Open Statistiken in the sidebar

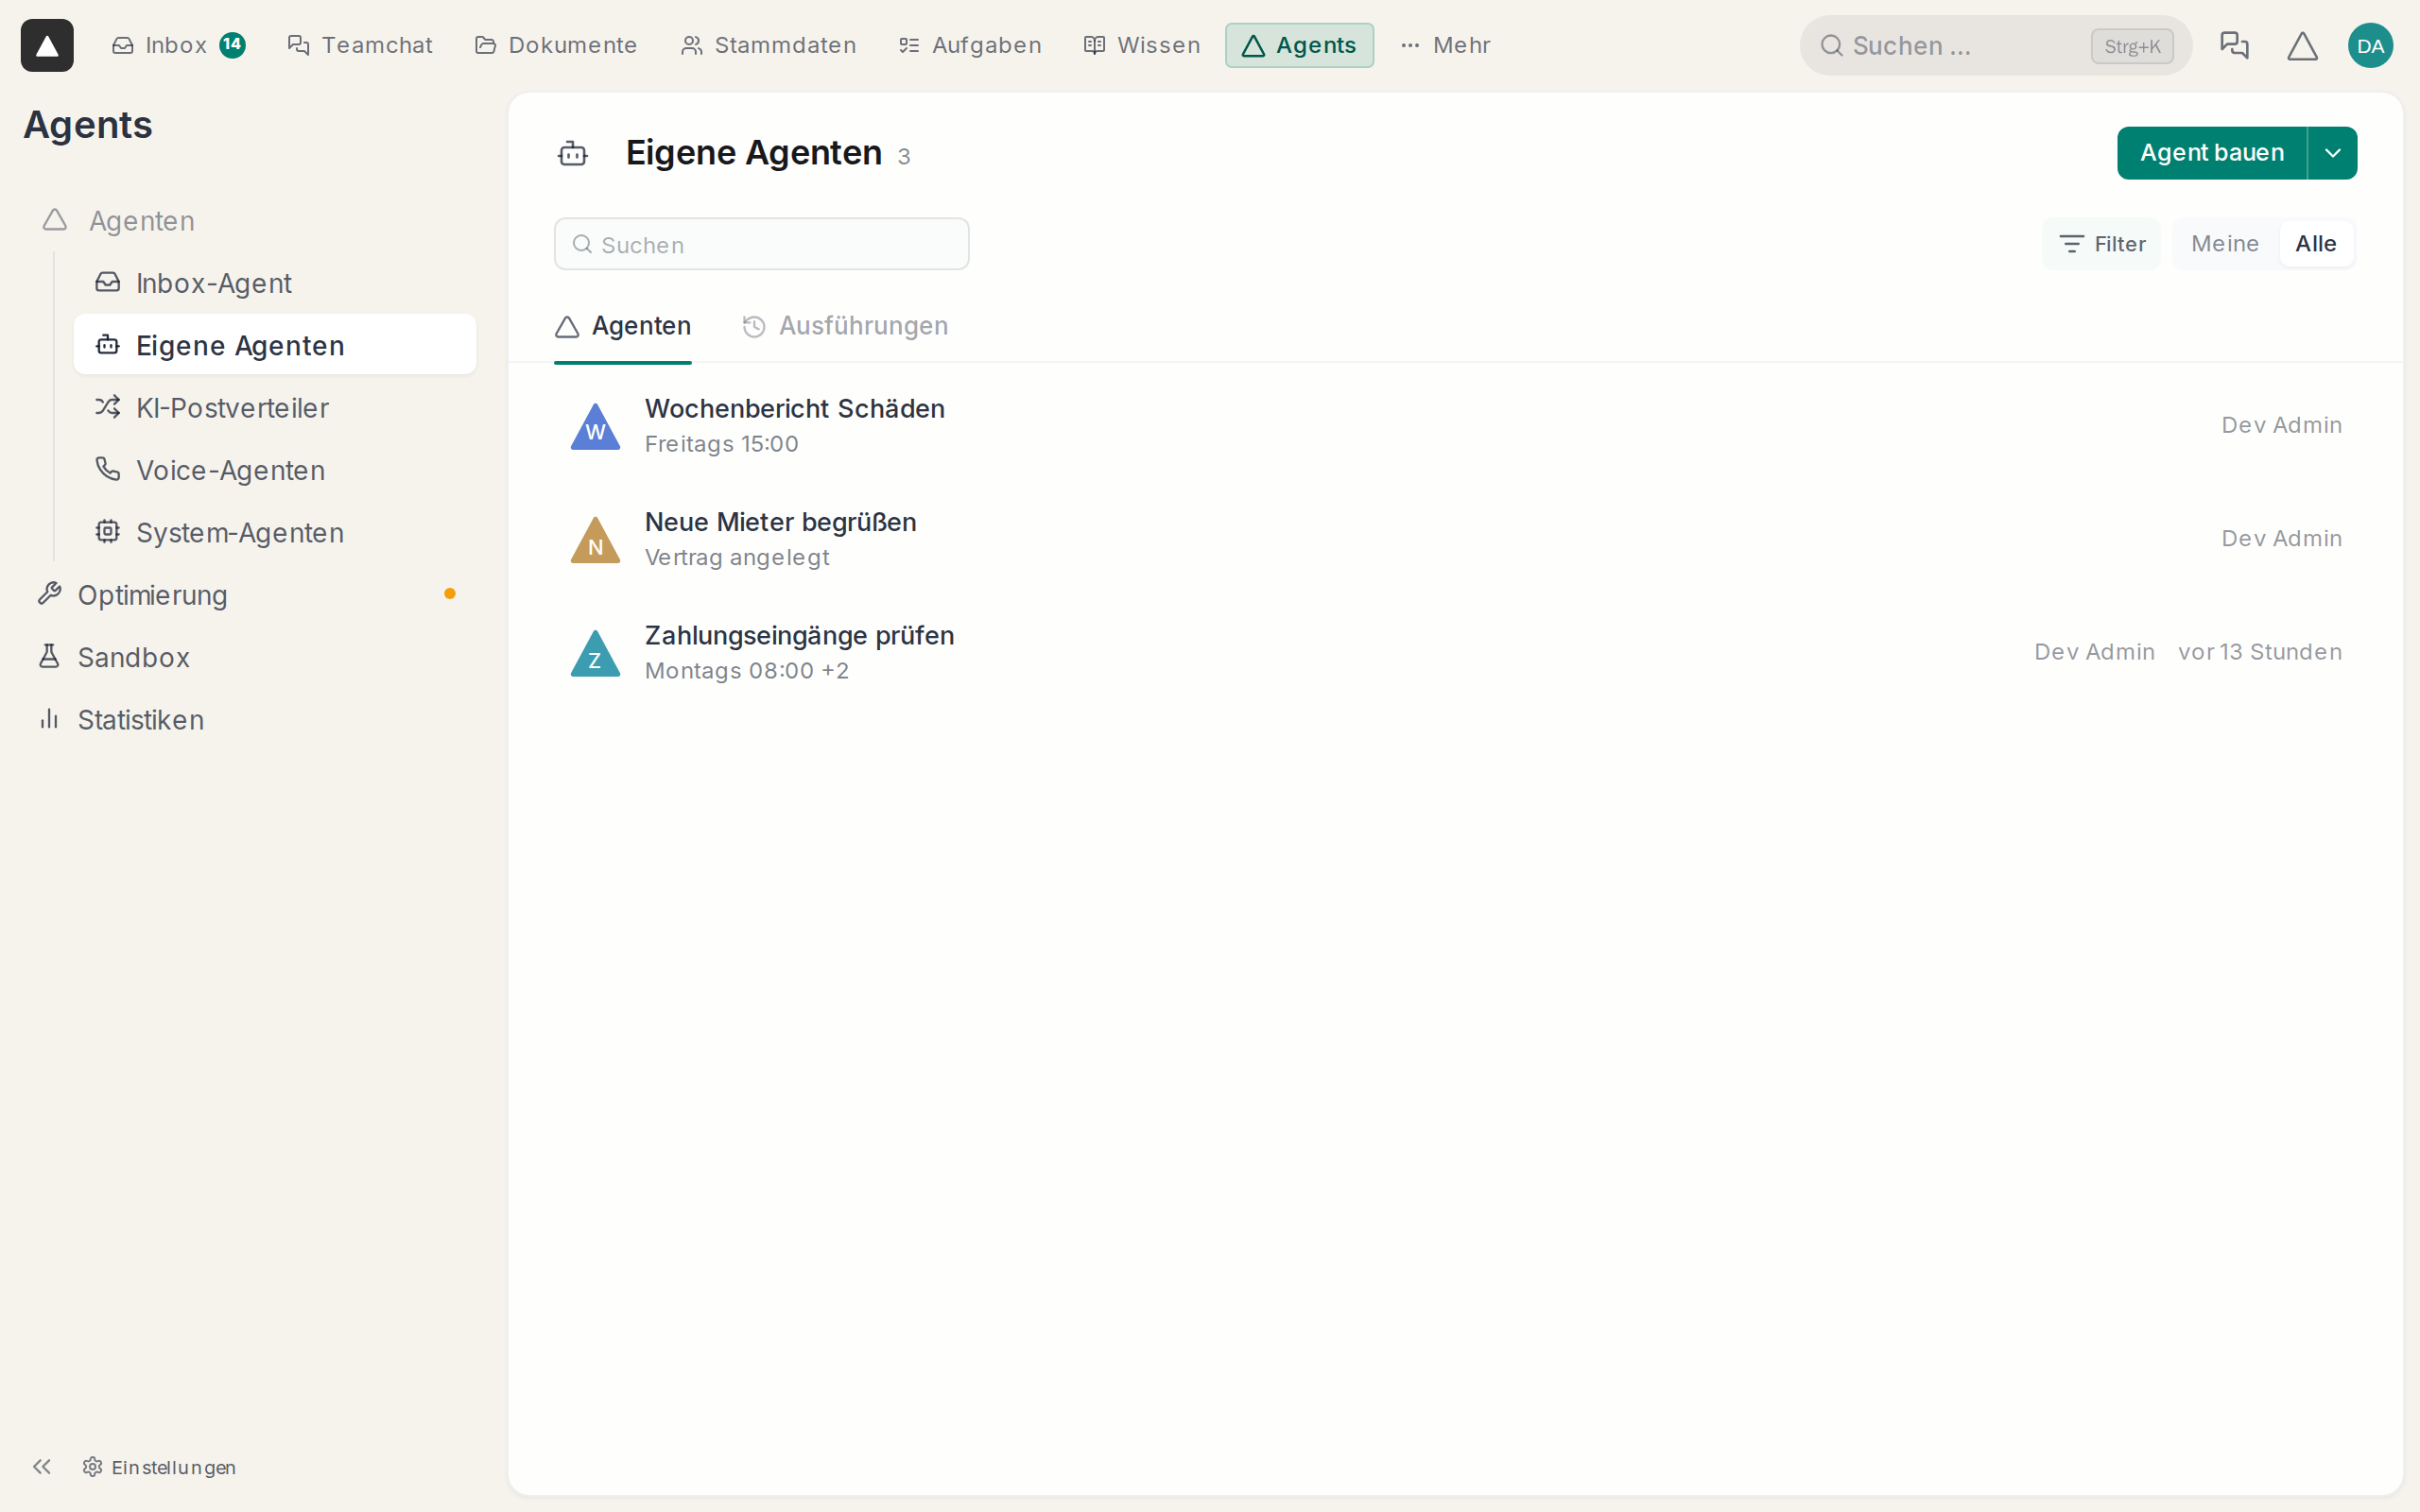pyautogui.click(x=248, y=720)
